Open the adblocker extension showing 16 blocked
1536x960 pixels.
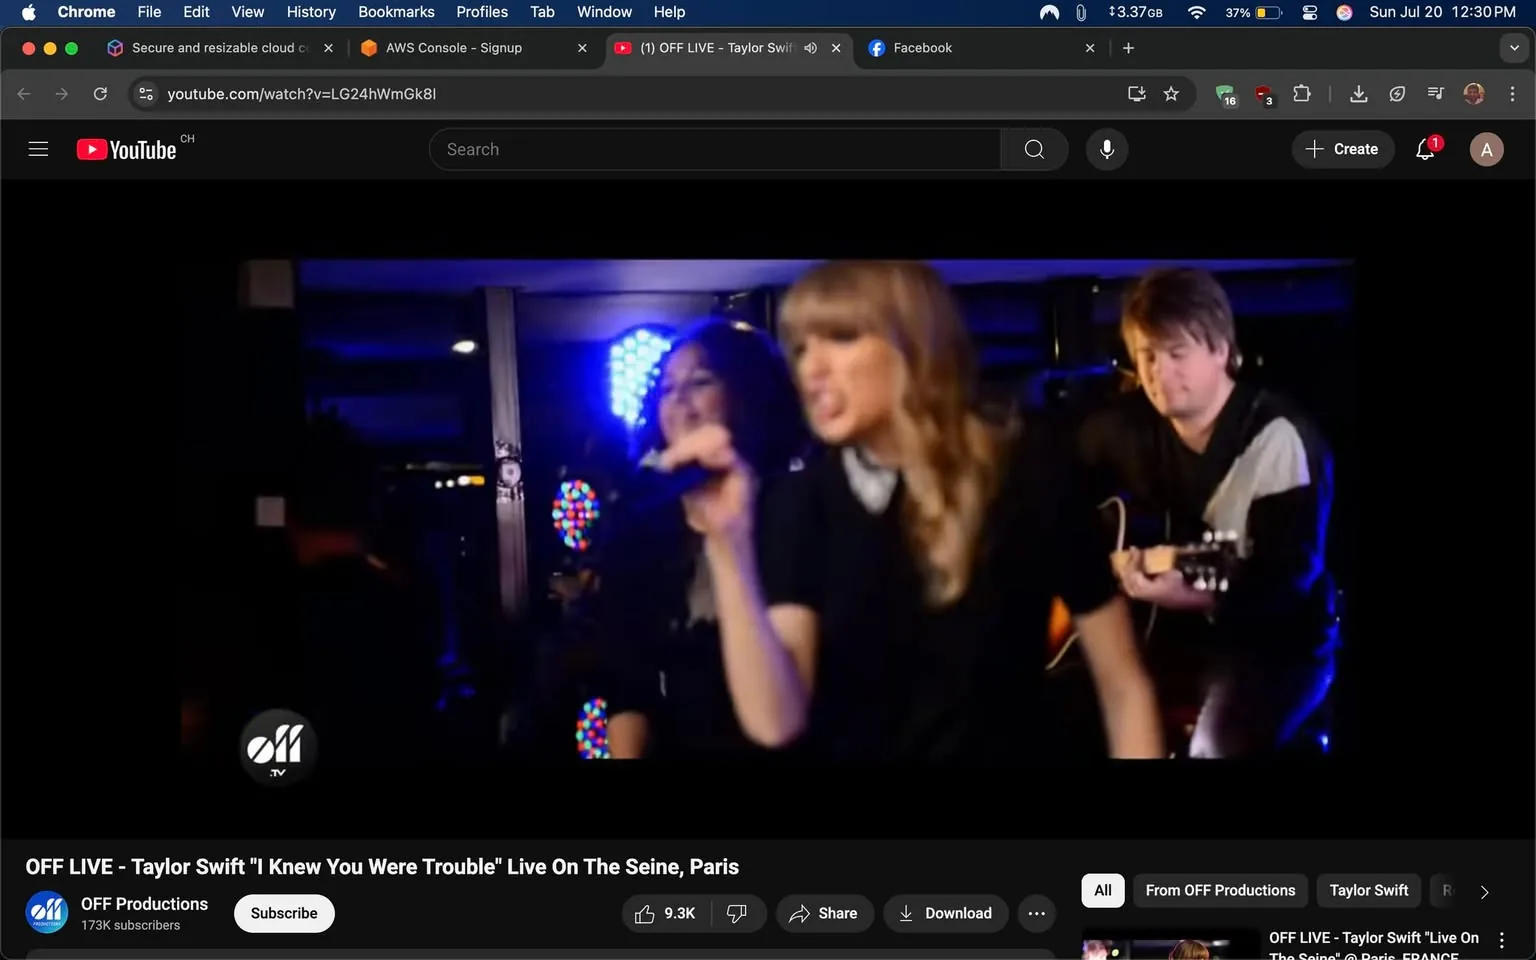(x=1224, y=93)
